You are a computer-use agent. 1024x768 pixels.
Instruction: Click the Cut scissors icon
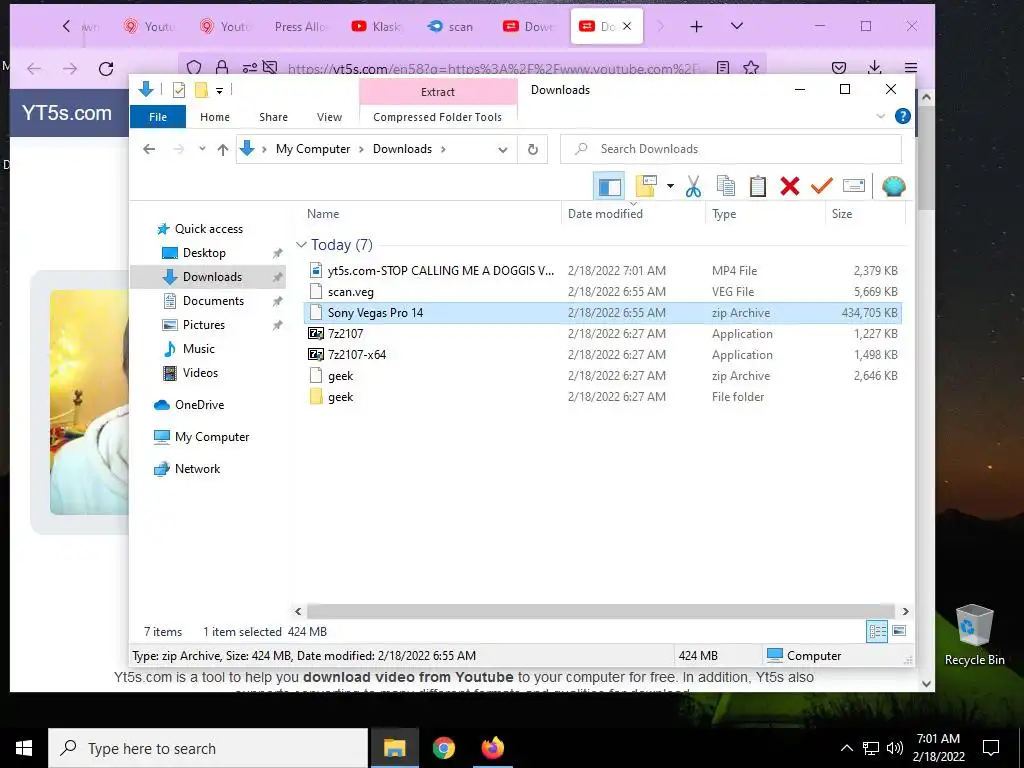pyautogui.click(x=693, y=187)
